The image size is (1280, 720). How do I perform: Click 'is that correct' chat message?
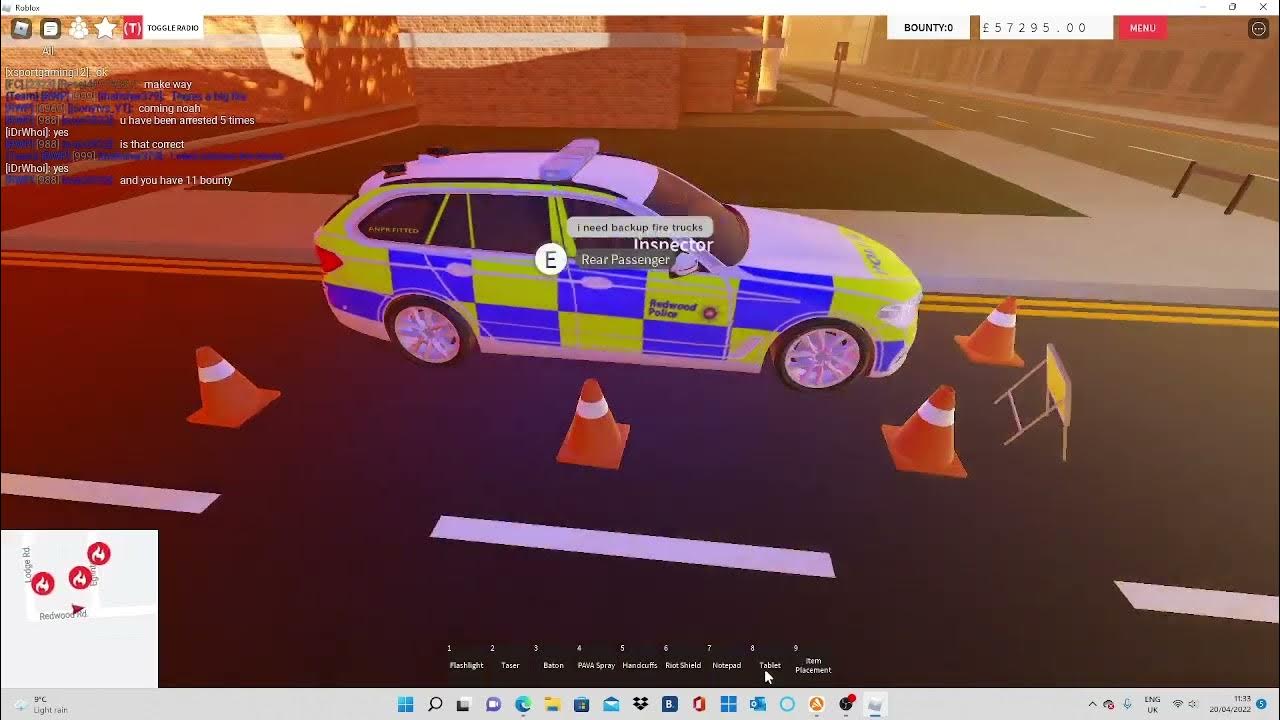coord(152,144)
